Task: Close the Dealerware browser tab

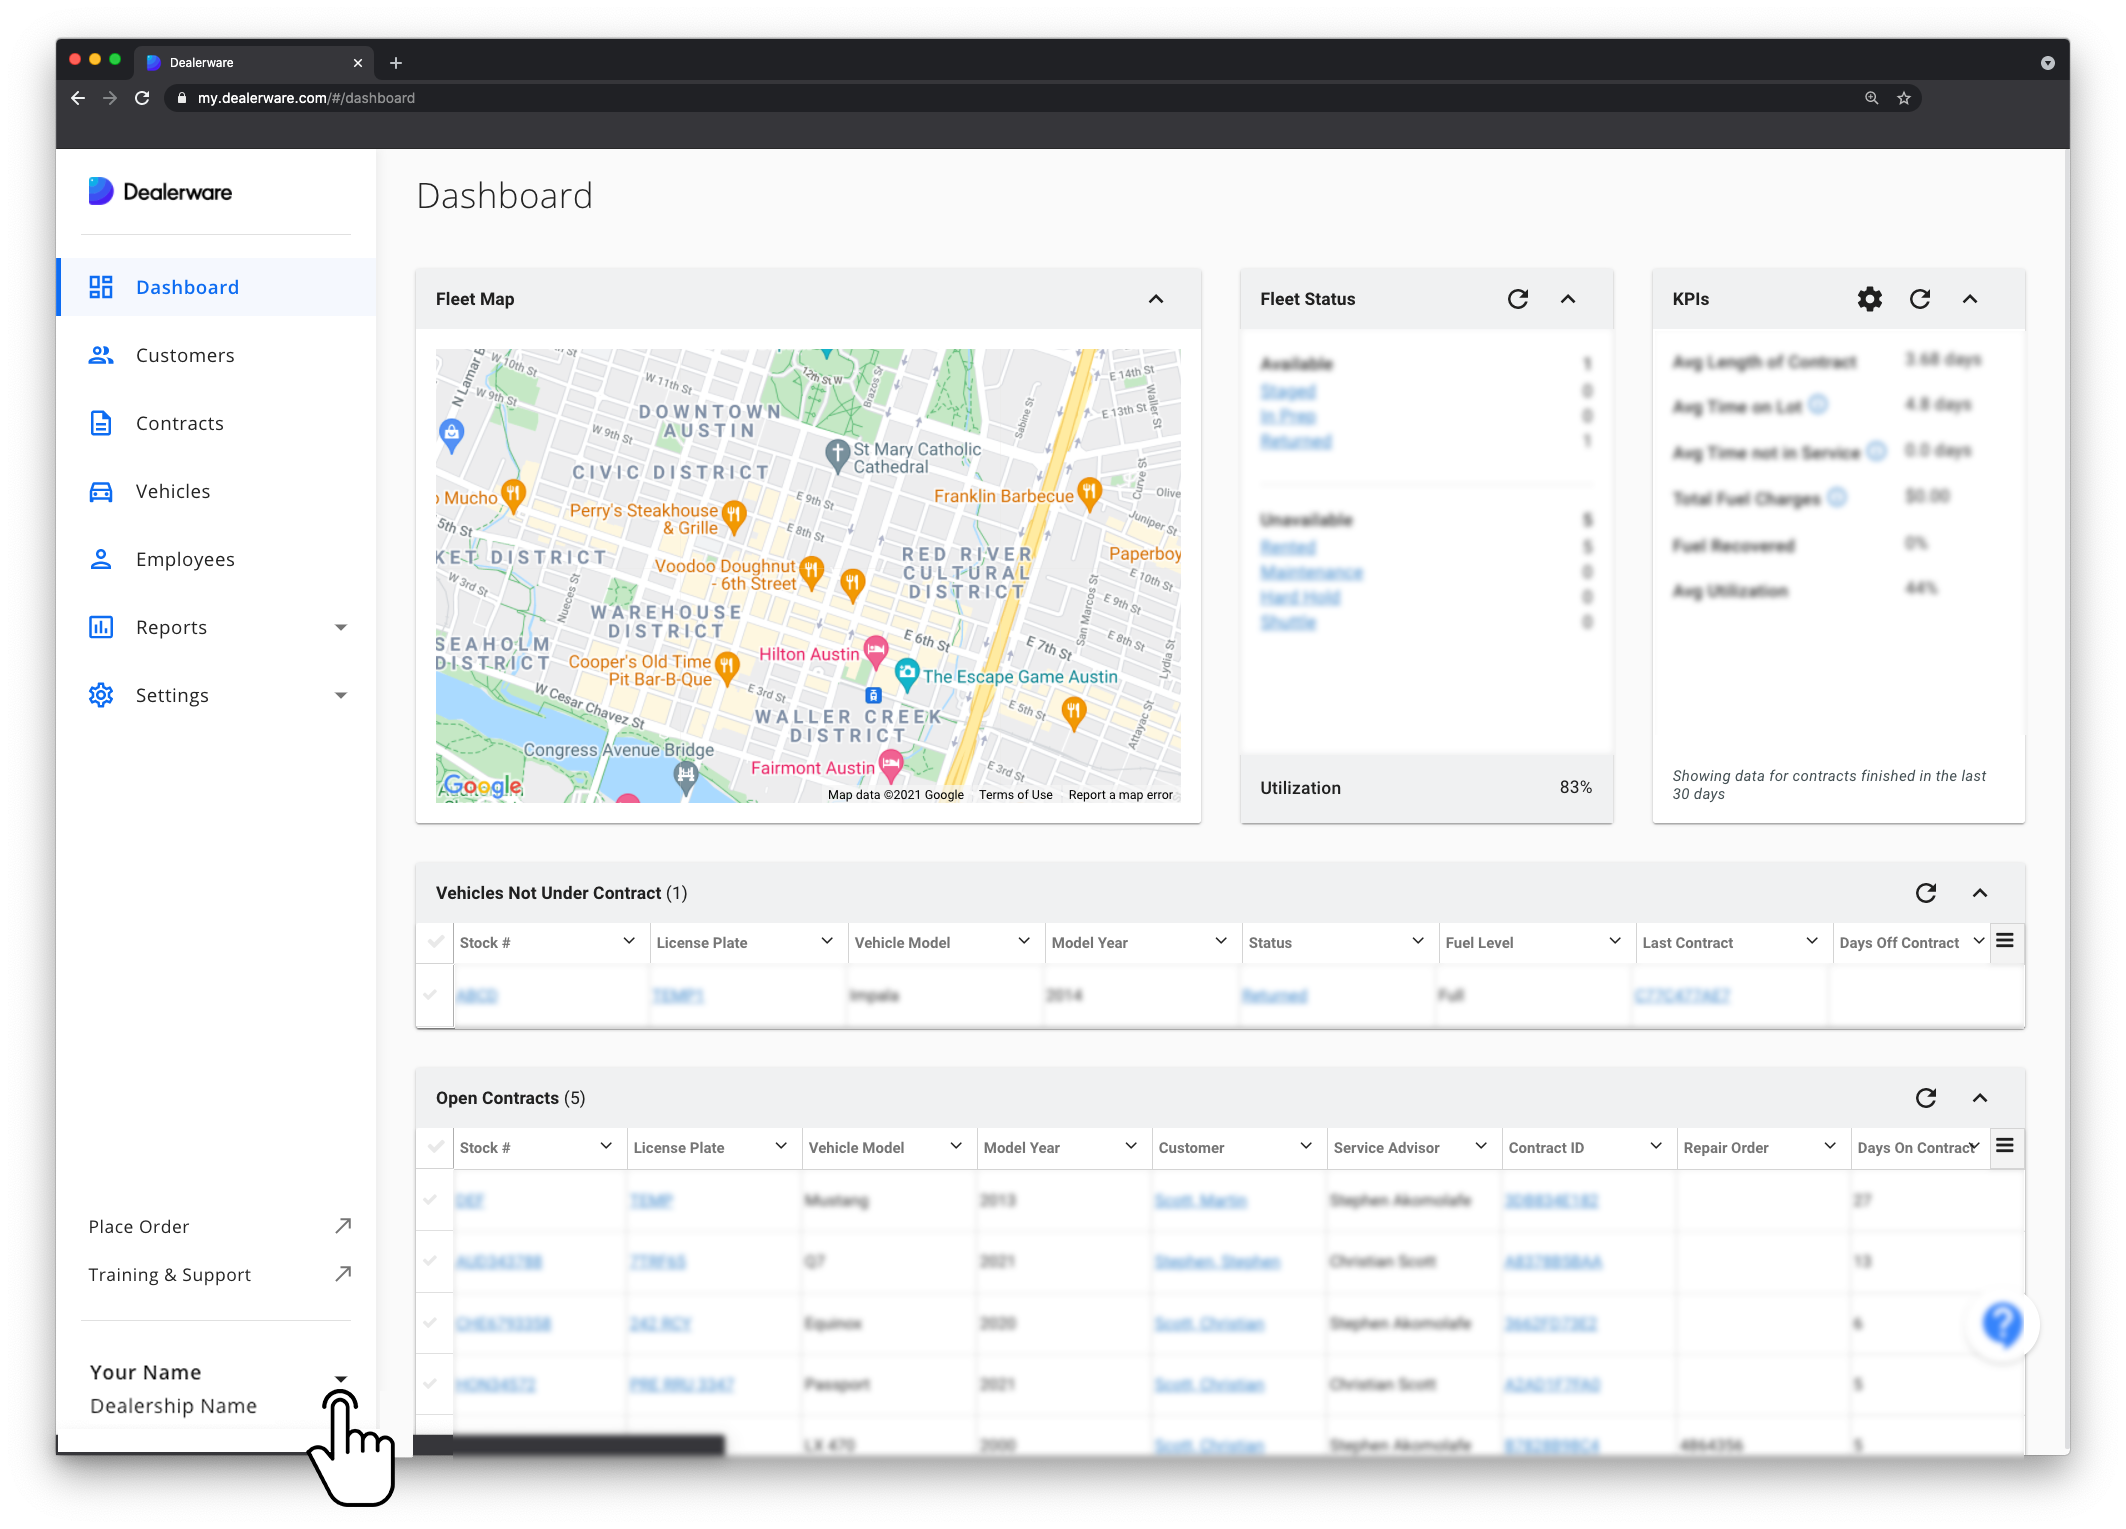Action: [358, 63]
